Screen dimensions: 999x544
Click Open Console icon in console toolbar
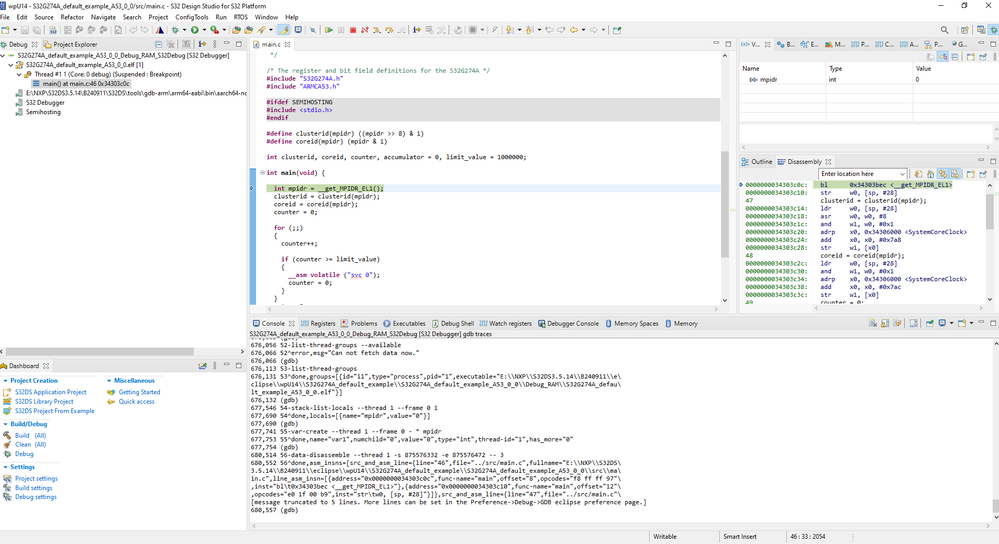click(x=963, y=324)
